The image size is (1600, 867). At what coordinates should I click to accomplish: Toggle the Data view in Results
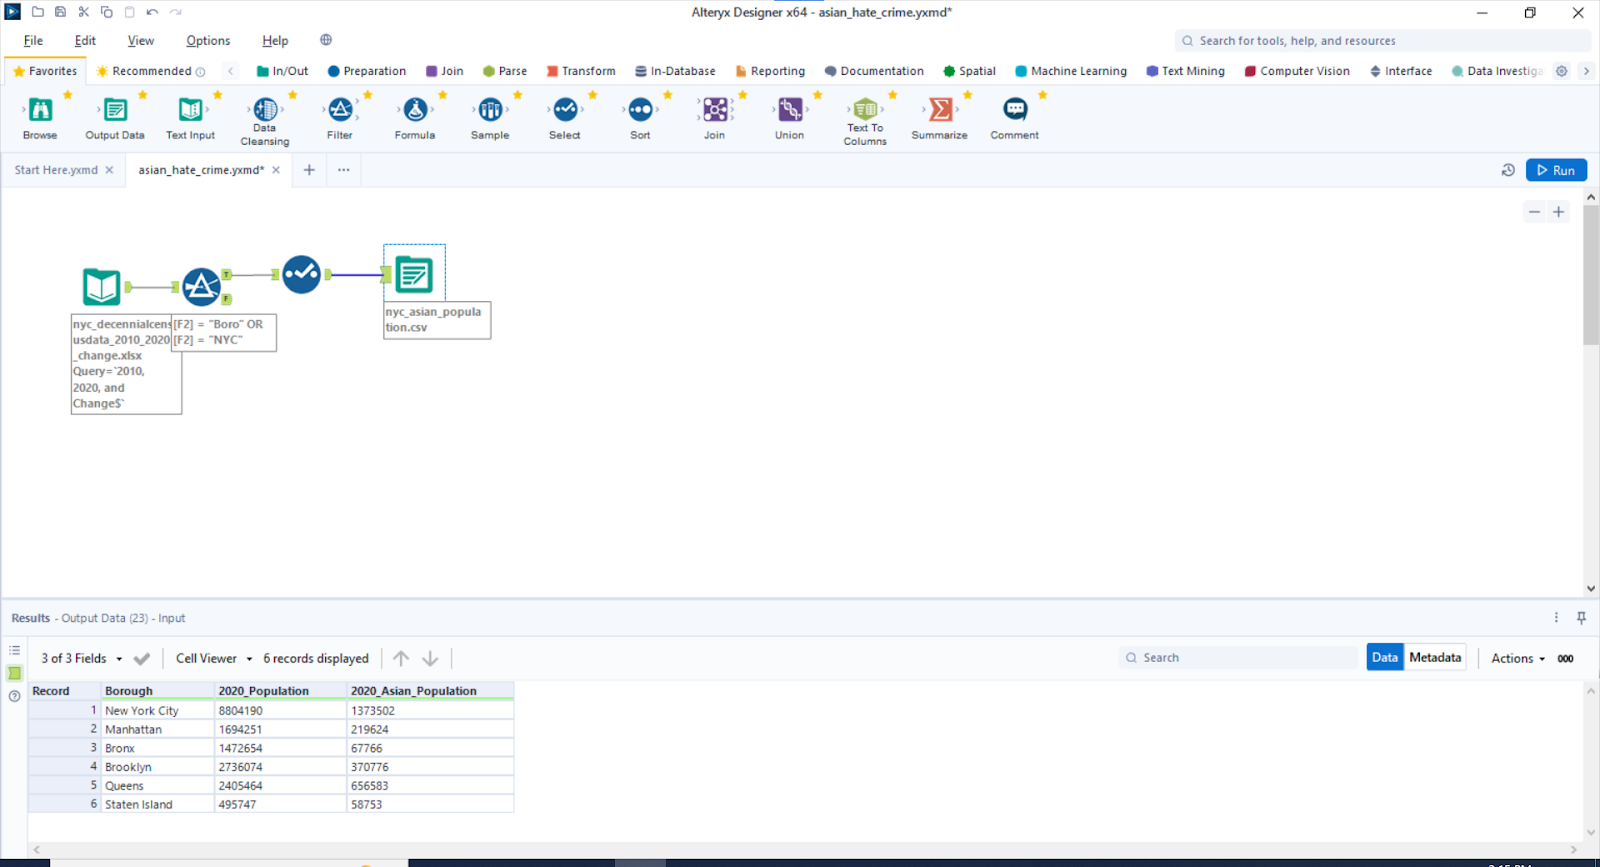pos(1385,657)
